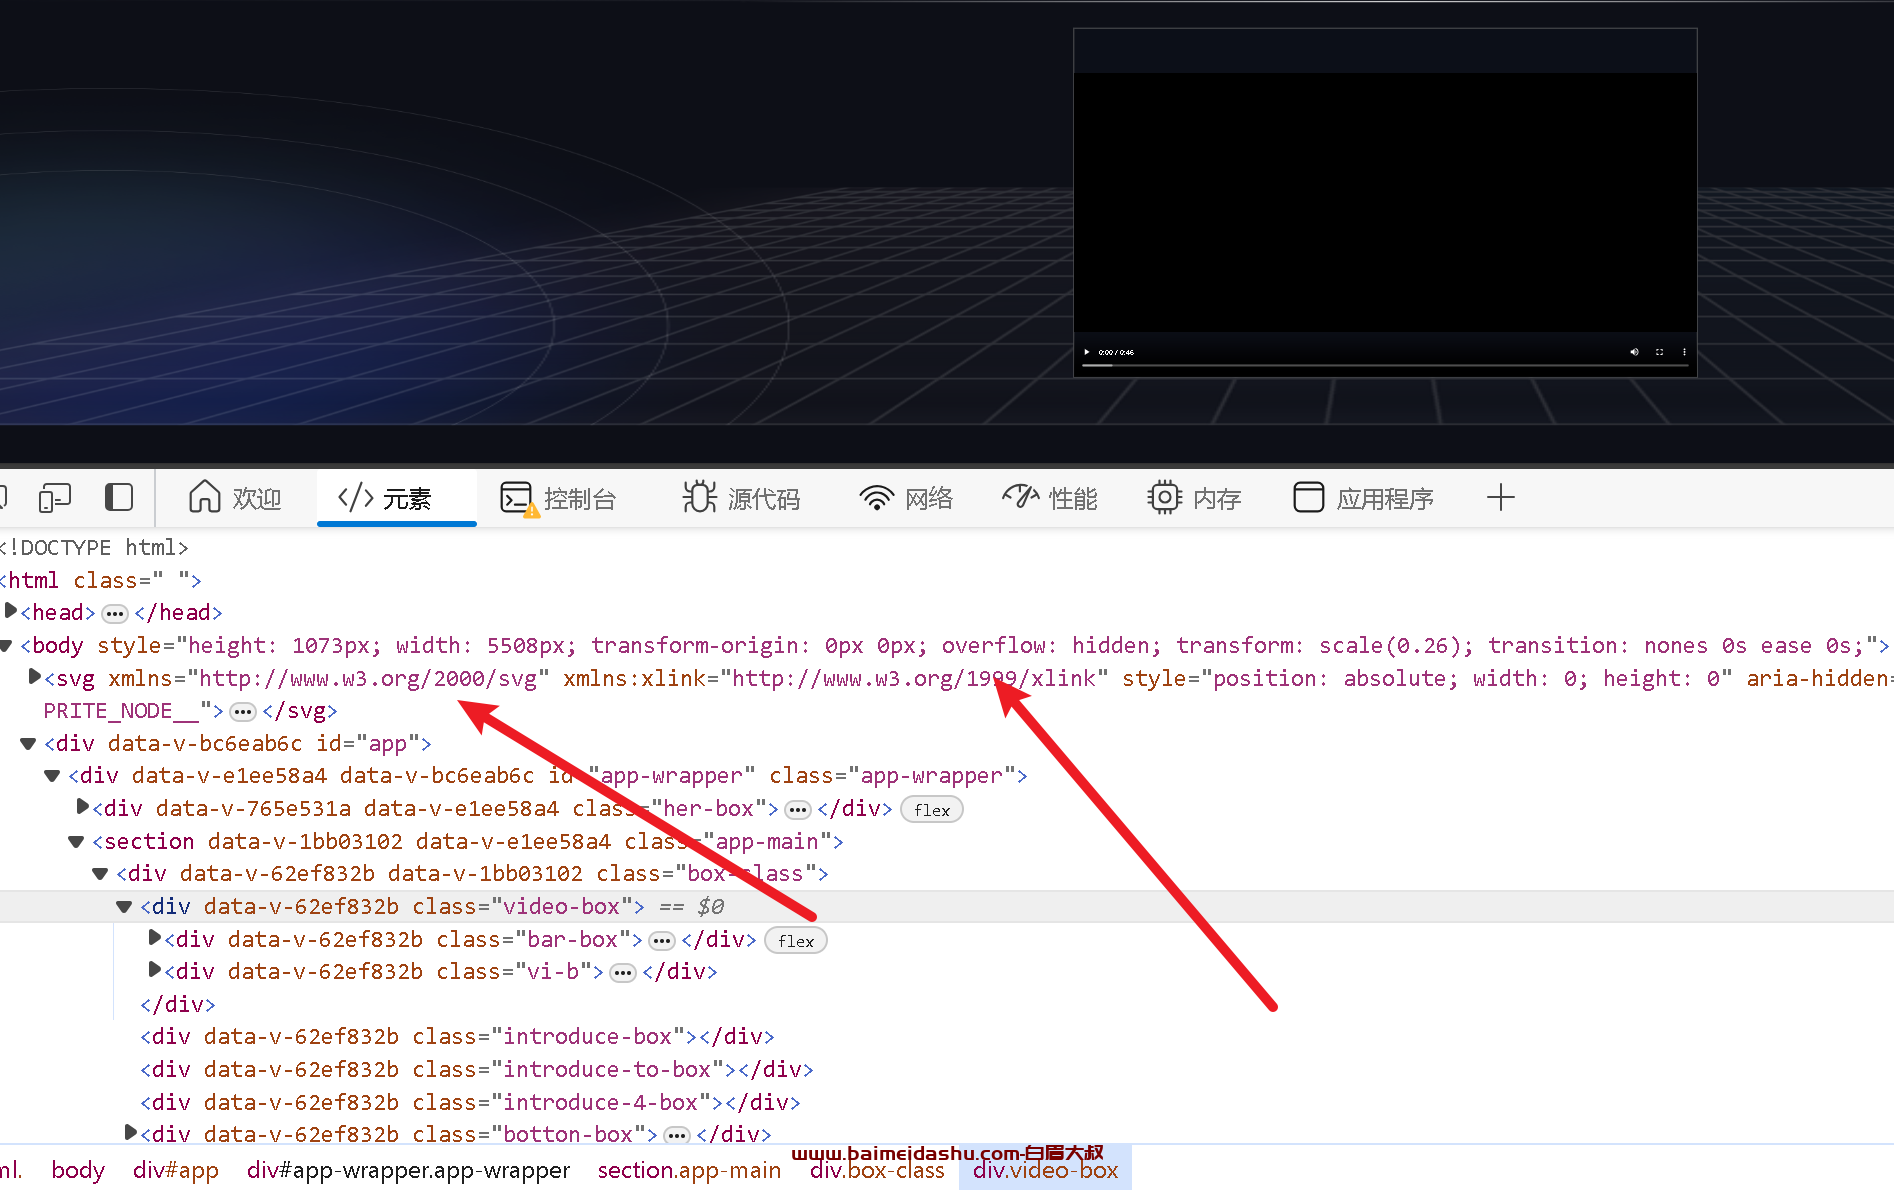Click div#app in the breadcrumb bar

click(x=176, y=1169)
